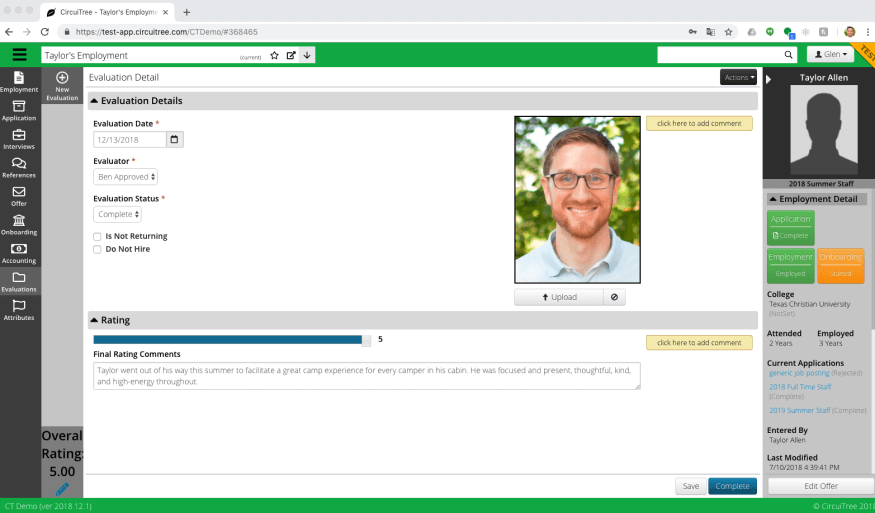Image resolution: width=875 pixels, height=513 pixels.
Task: Click the New Evaluation plus icon
Action: click(x=62, y=78)
